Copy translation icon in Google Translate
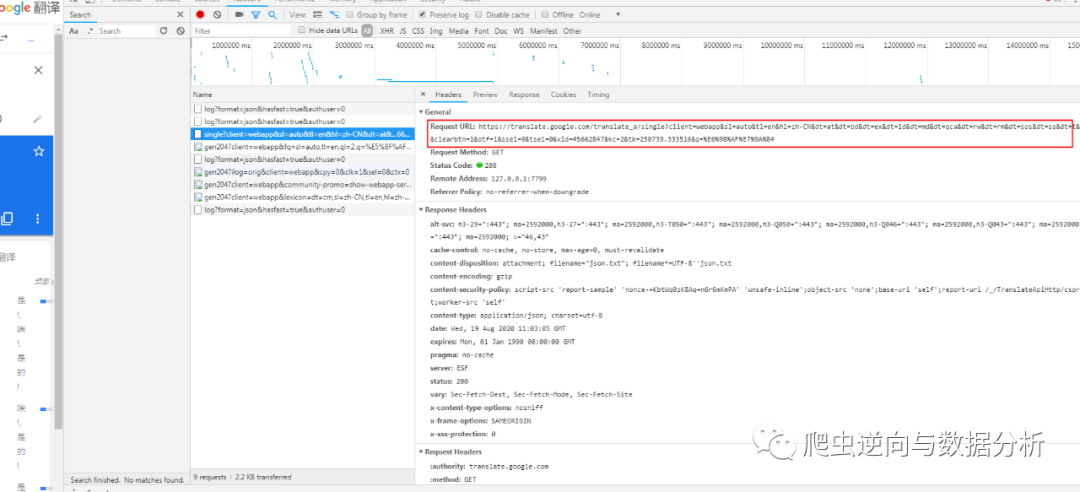The height and width of the screenshot is (492, 1080). (7, 218)
